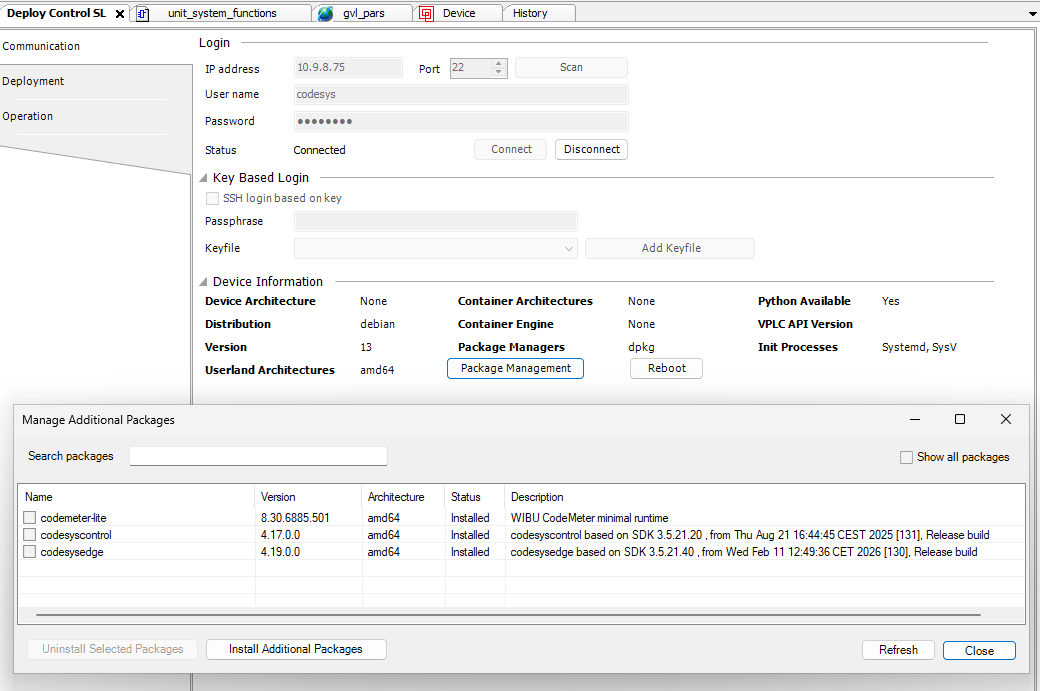Image resolution: width=1040 pixels, height=691 pixels.
Task: Enable Show all packages option
Action: [906, 457]
